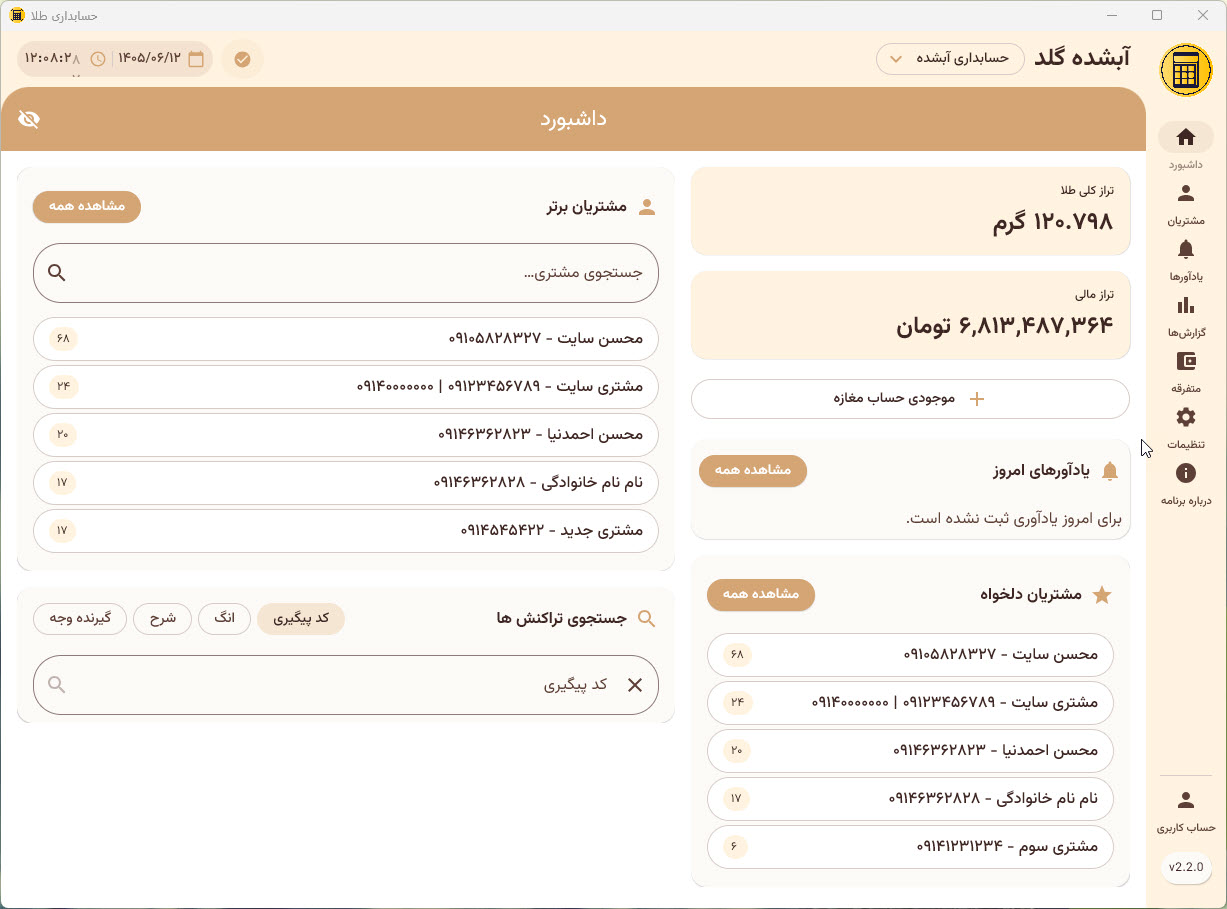Click the v2.2.0 version badge

[1186, 867]
